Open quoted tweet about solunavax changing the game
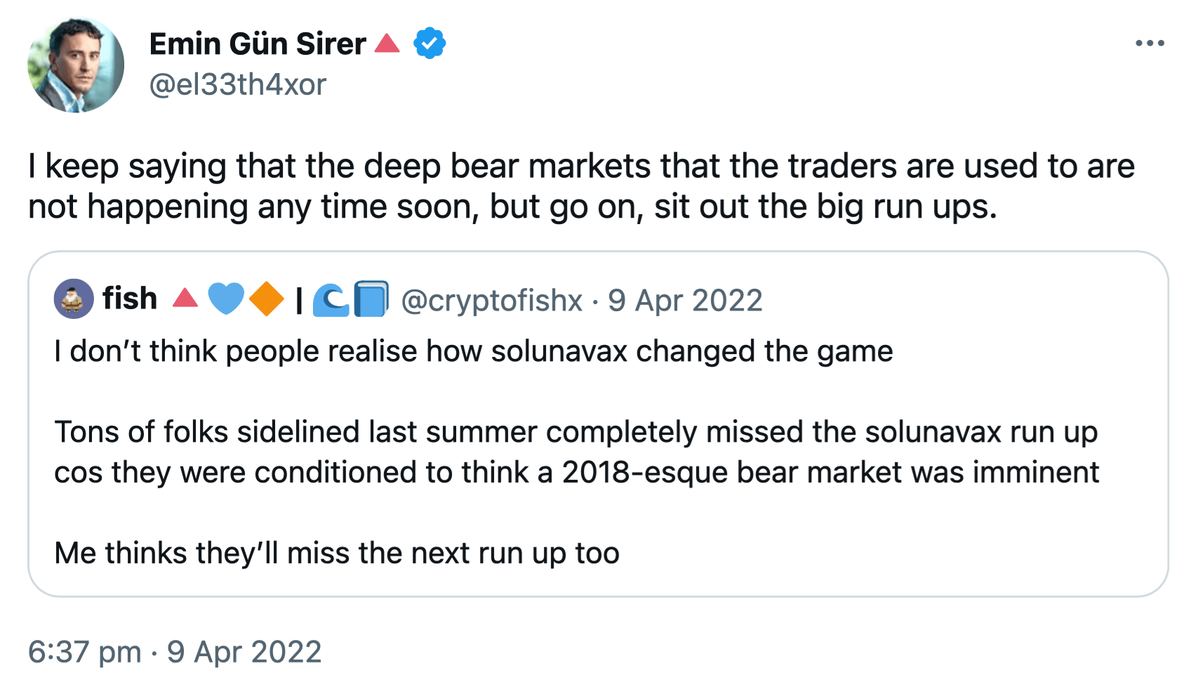 point(598,423)
